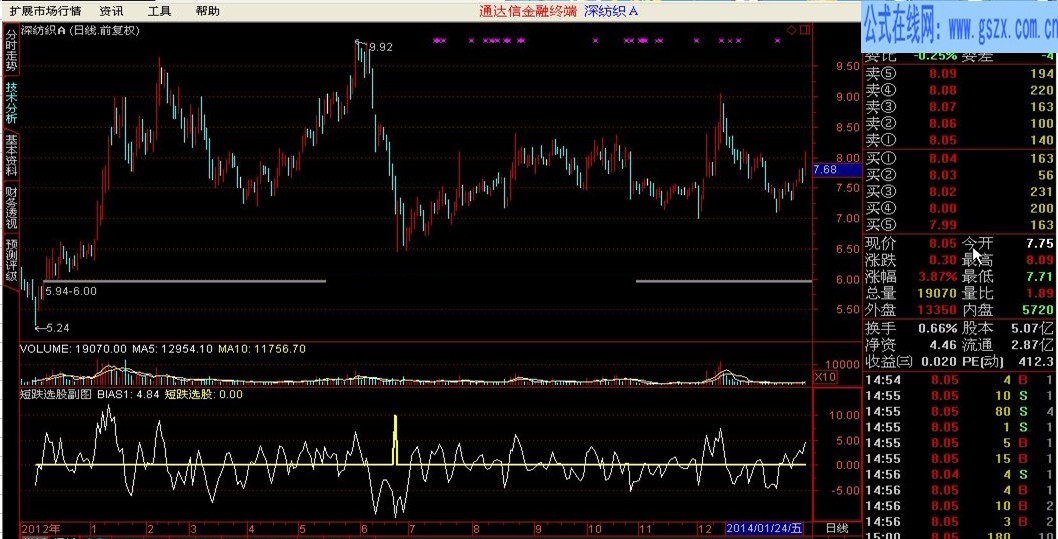This screenshot has width=1058, height=539.
Task: Select the 14:54 tick trade row
Action: click(959, 380)
